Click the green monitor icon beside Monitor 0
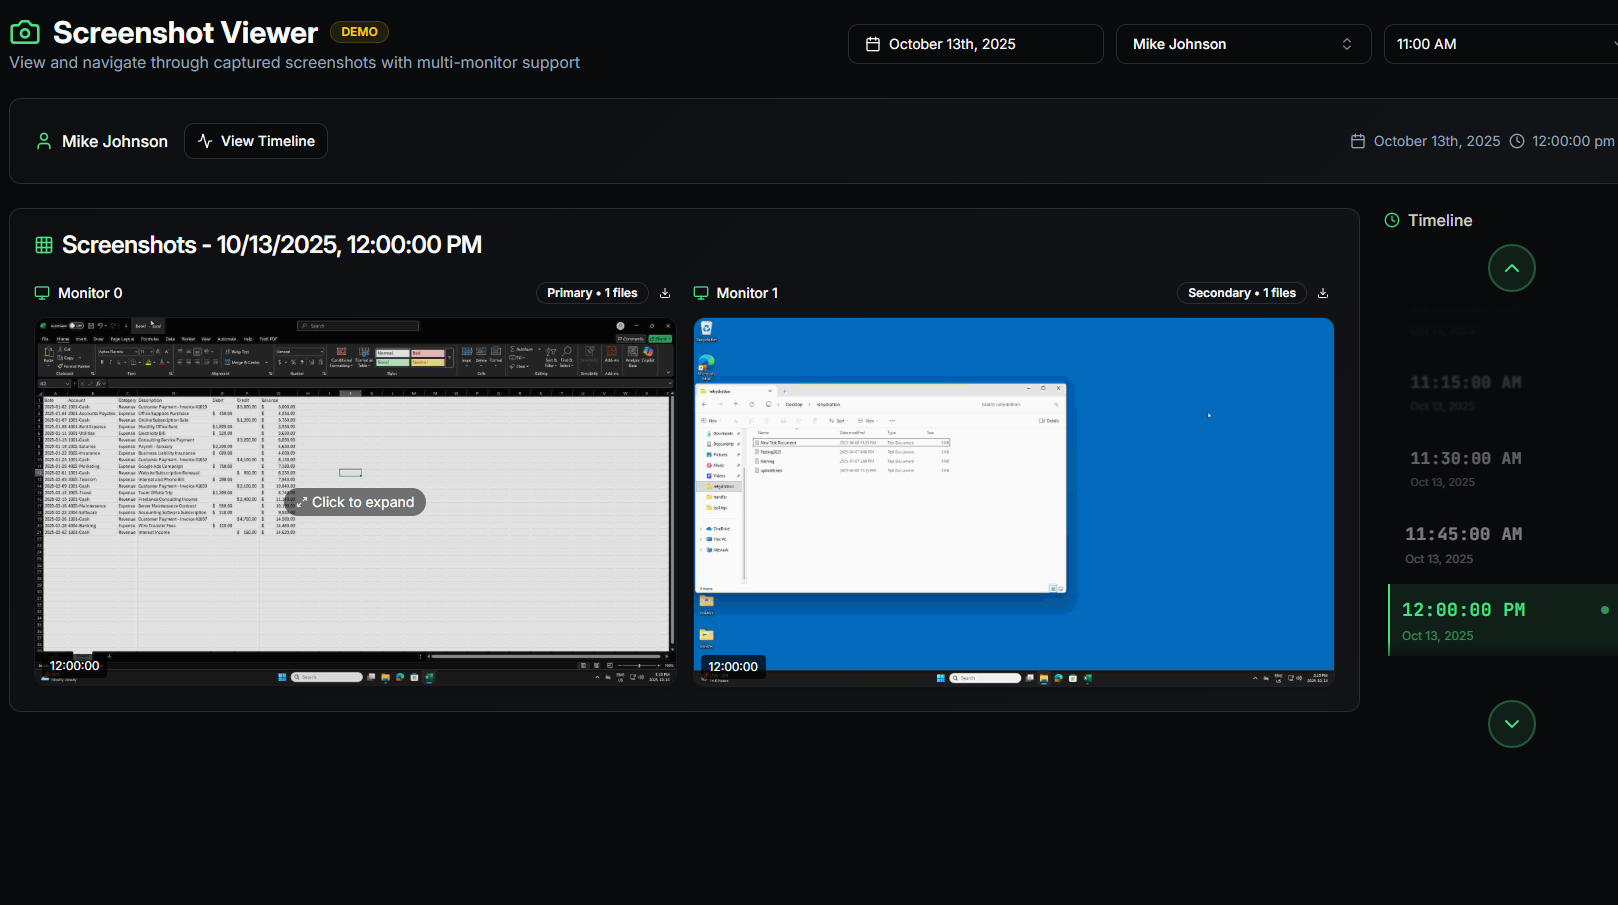The image size is (1618, 905). point(42,292)
